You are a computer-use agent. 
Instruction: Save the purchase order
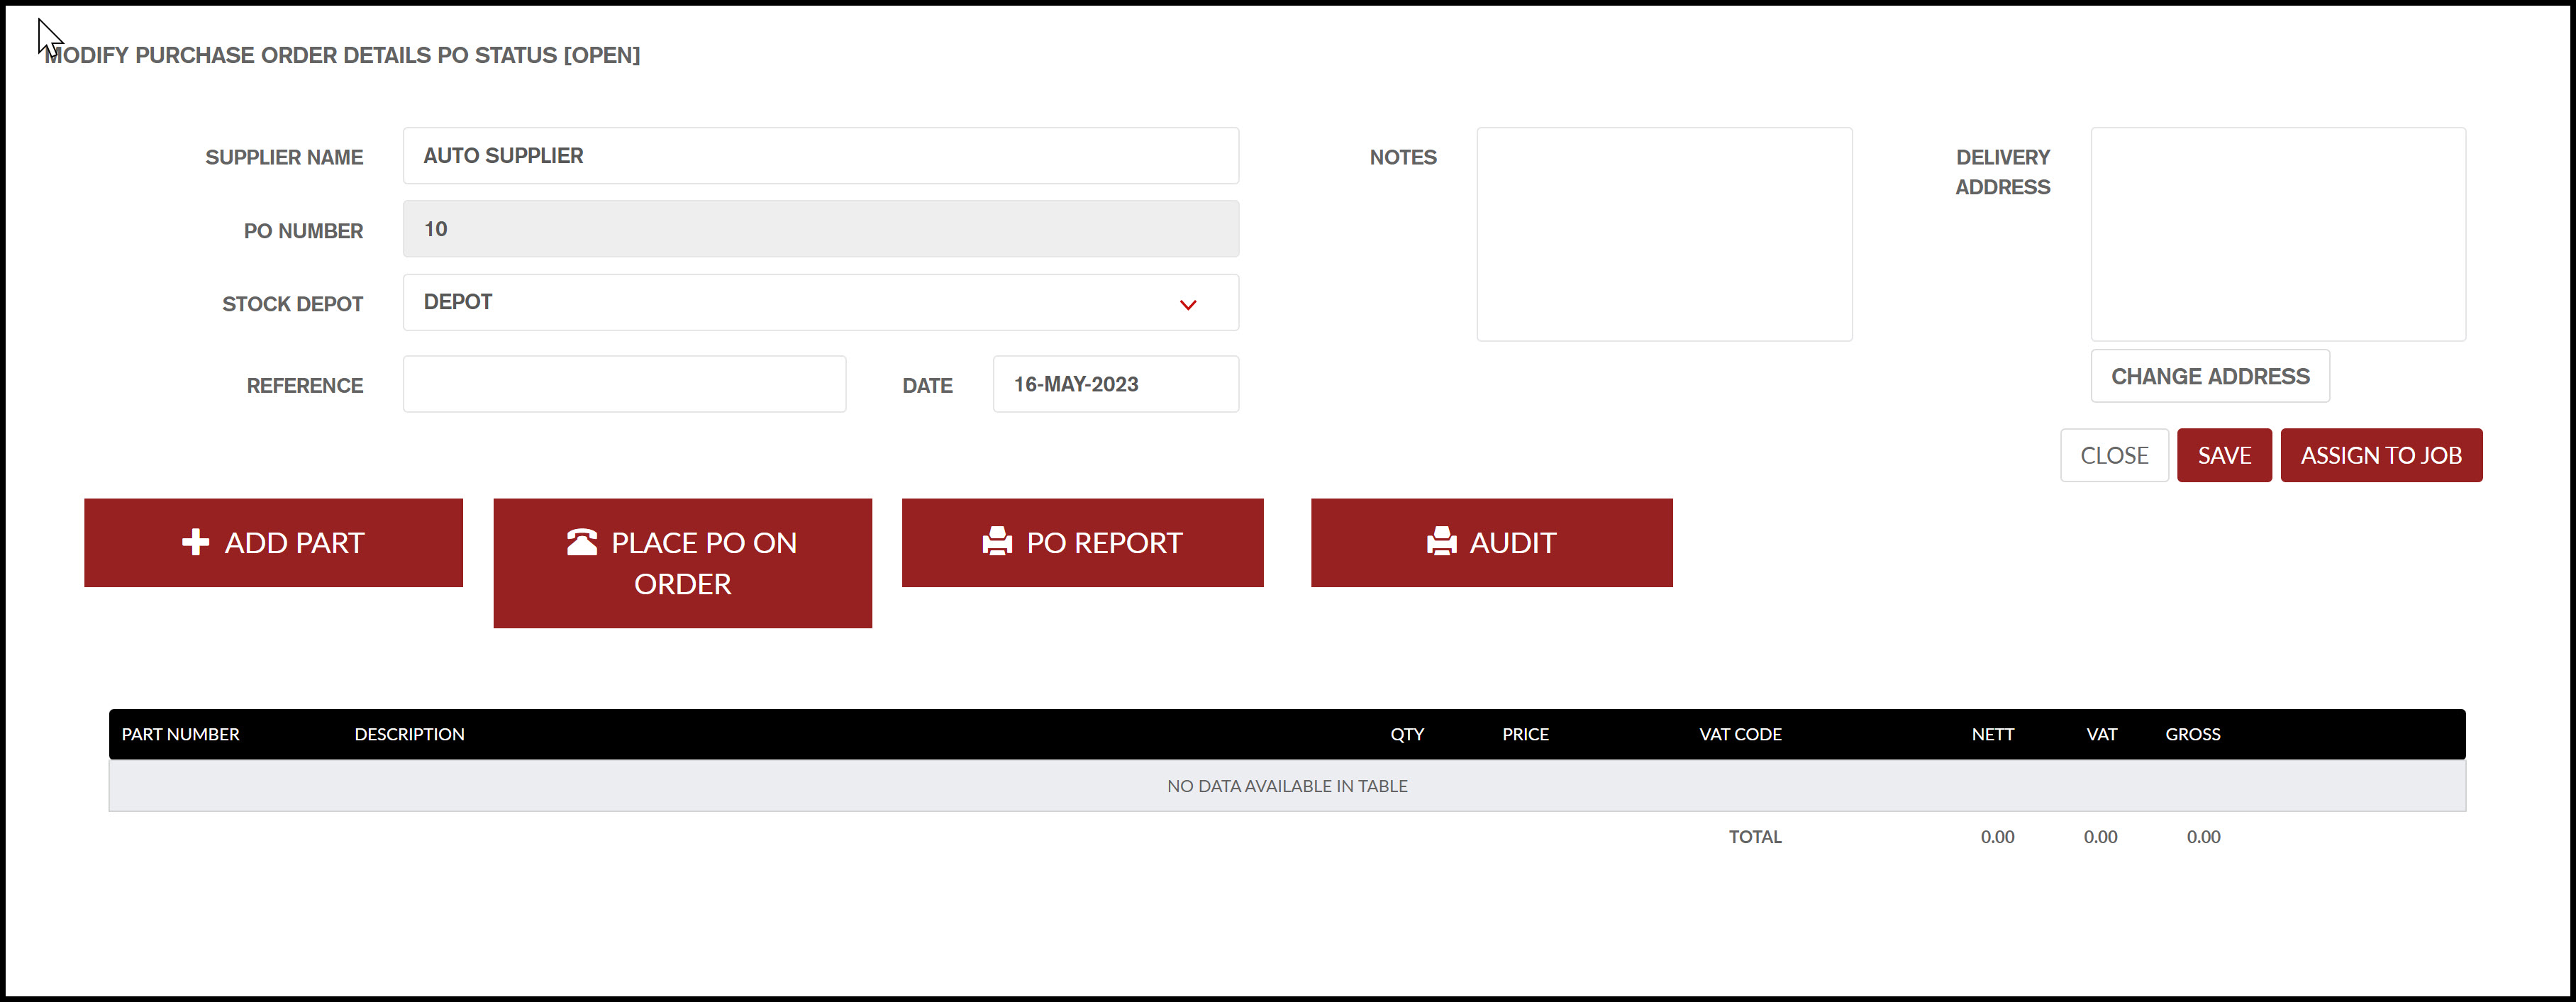tap(2224, 455)
